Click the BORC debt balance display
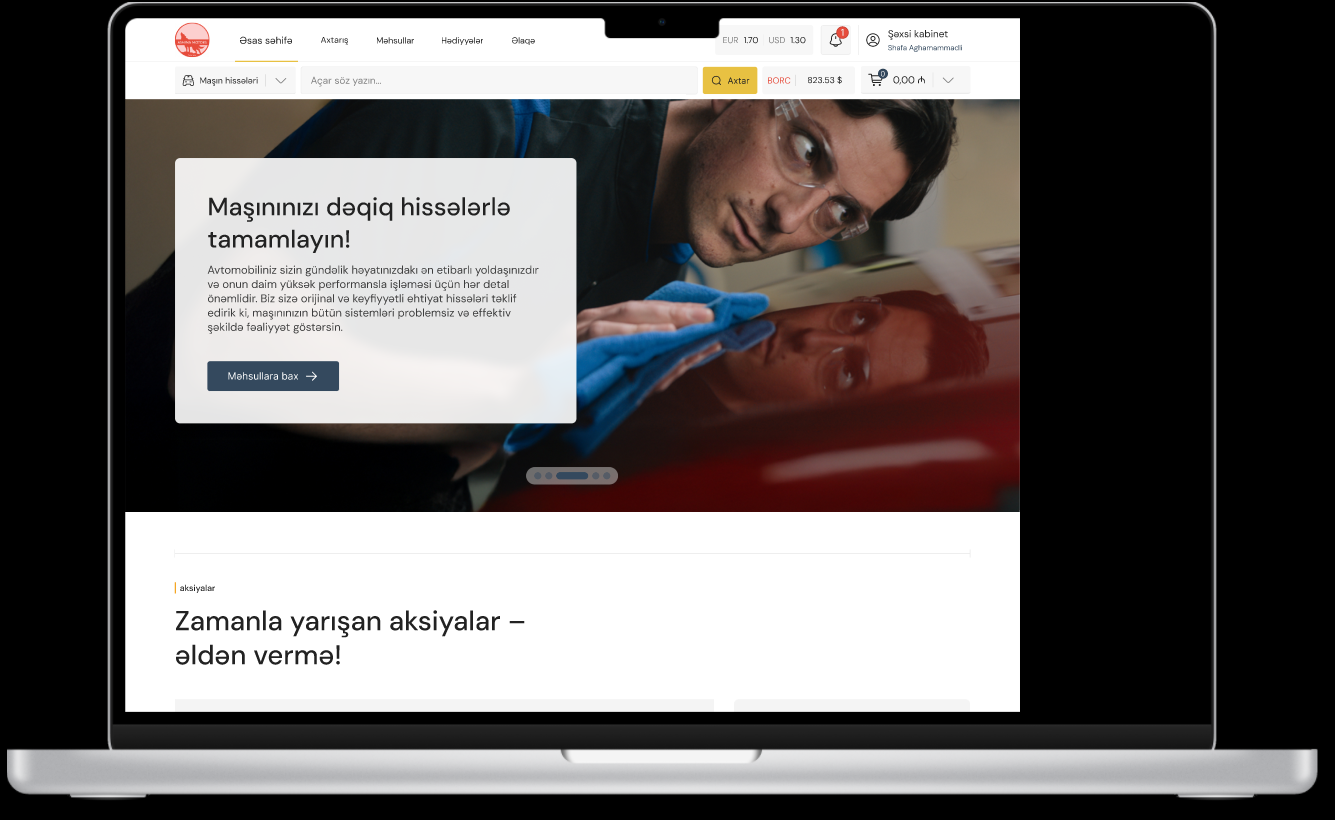 807,80
